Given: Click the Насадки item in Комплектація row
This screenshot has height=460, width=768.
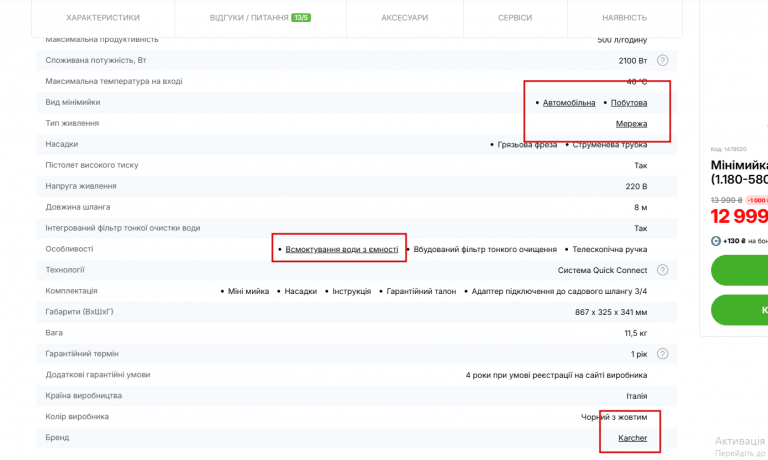Looking at the screenshot, I should (300, 291).
